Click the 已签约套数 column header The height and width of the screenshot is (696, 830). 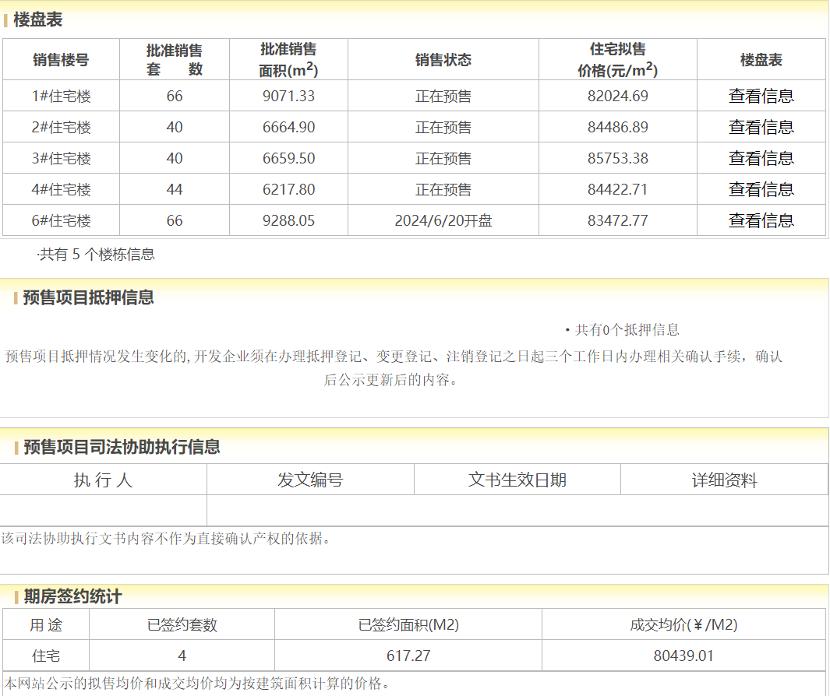[x=182, y=625]
